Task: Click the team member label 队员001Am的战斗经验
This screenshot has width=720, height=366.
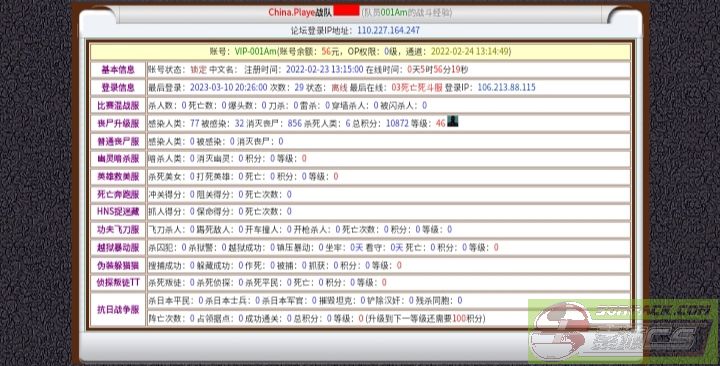Action: 407,12
